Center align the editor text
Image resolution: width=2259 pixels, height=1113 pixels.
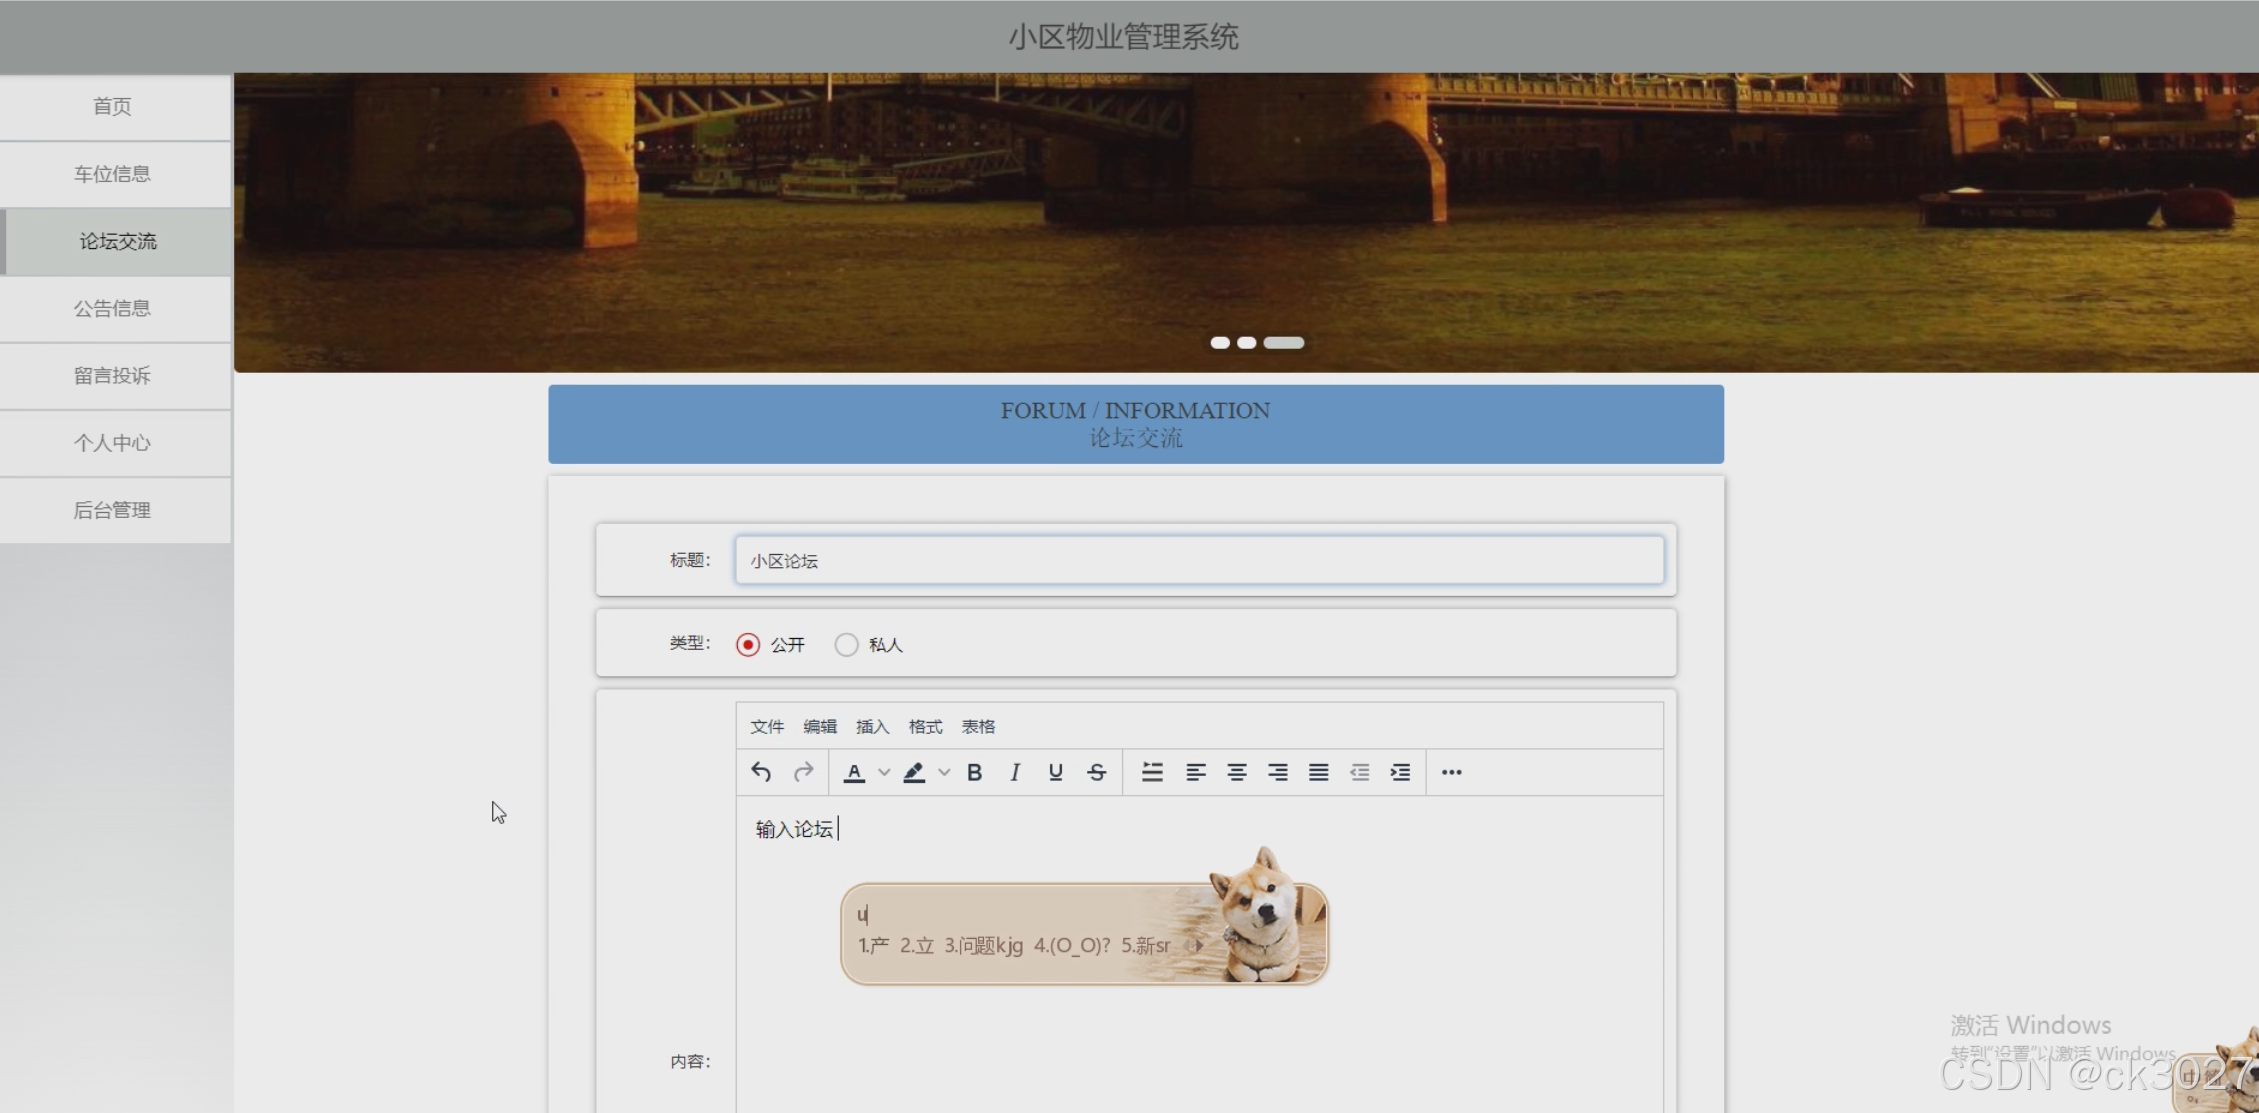pos(1237,772)
